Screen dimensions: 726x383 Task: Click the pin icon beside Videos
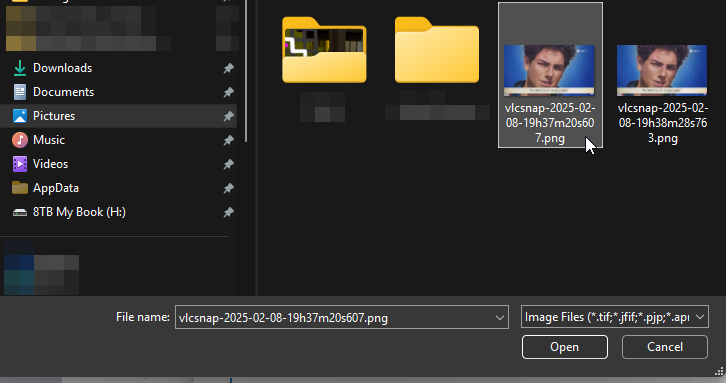tap(228, 164)
